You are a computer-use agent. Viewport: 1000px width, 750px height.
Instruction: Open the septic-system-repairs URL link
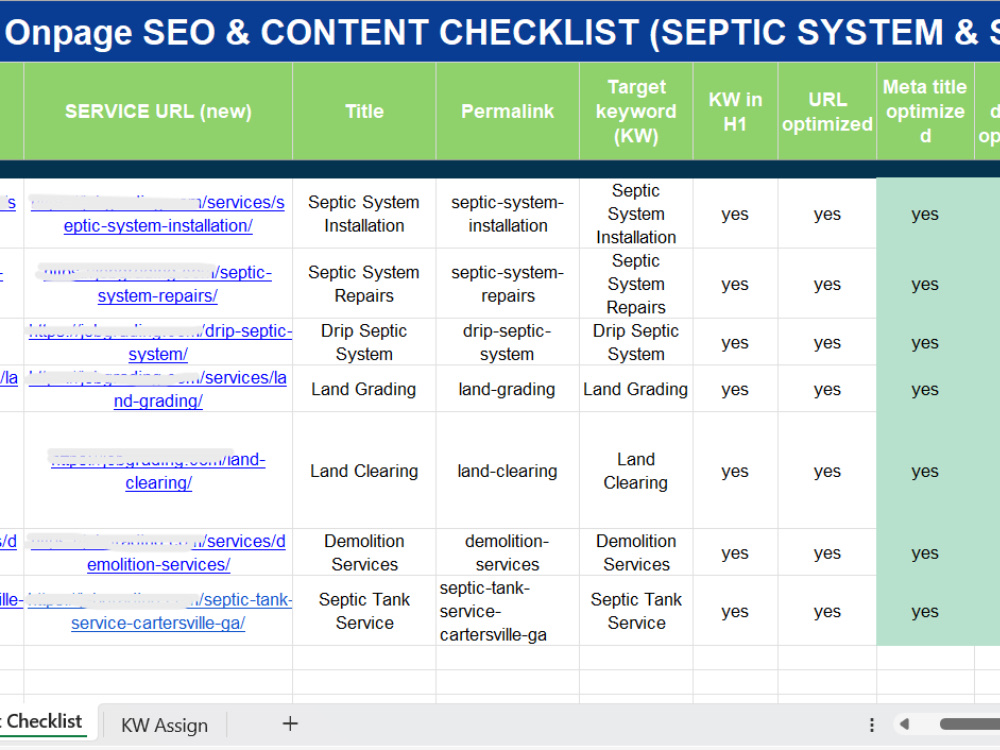click(x=158, y=284)
